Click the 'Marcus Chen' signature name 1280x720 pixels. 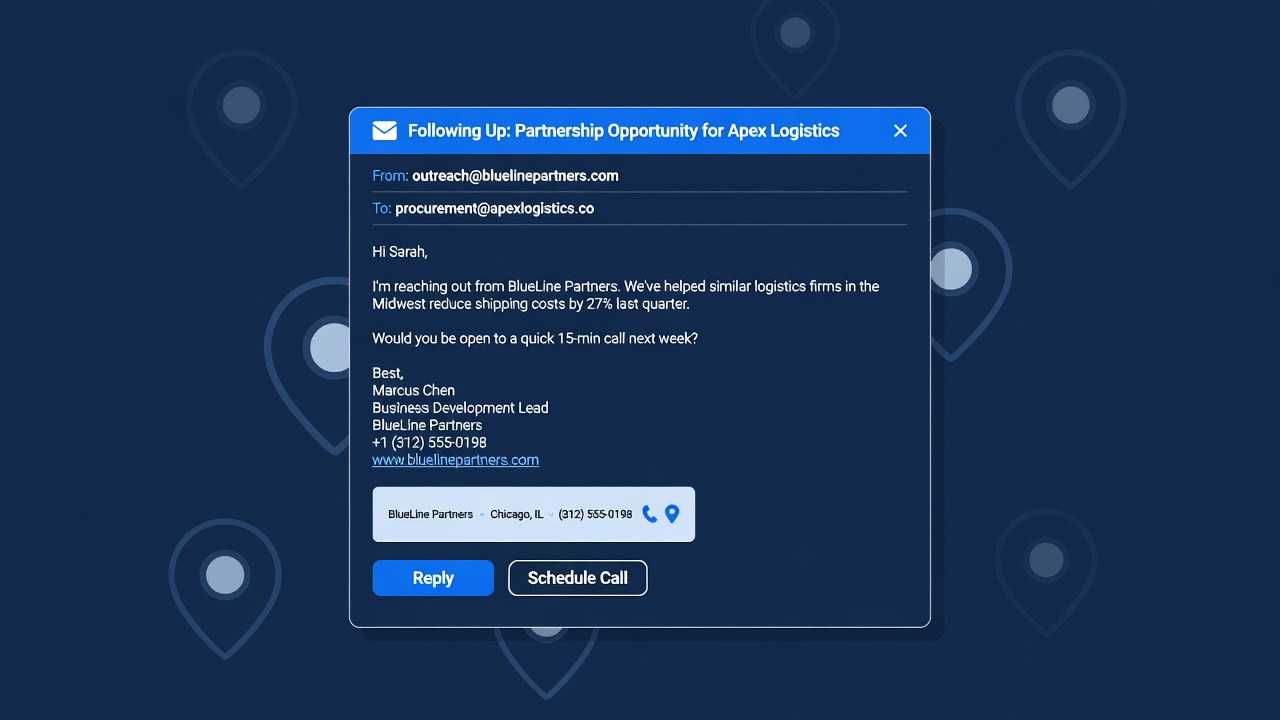coord(413,391)
